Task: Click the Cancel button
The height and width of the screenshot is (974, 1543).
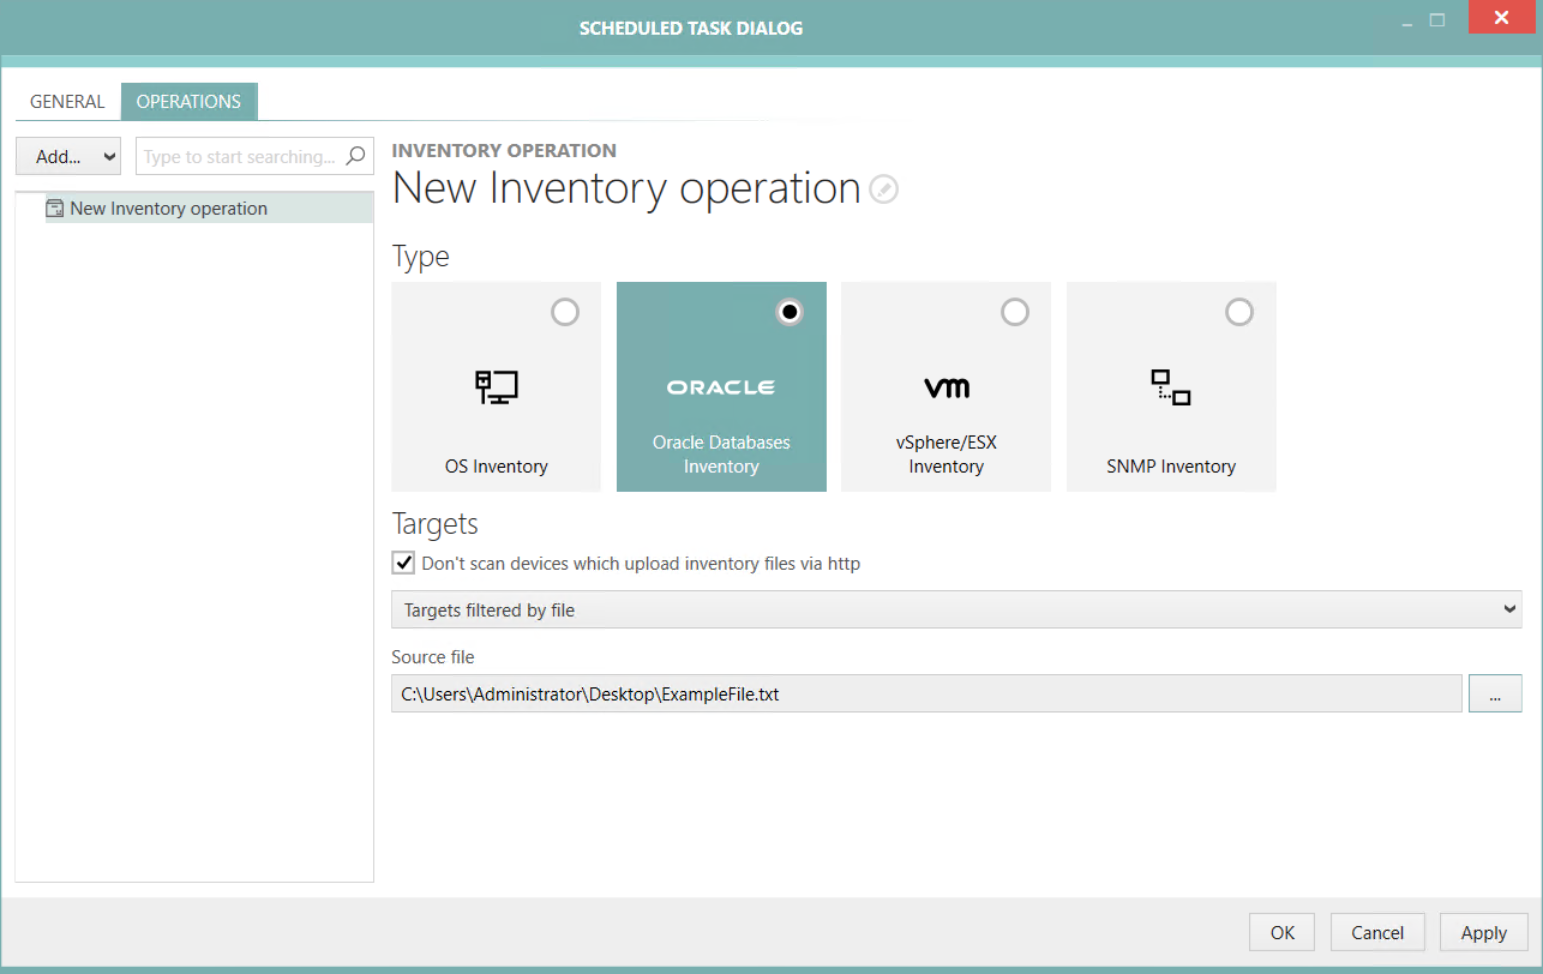Action: [x=1377, y=932]
